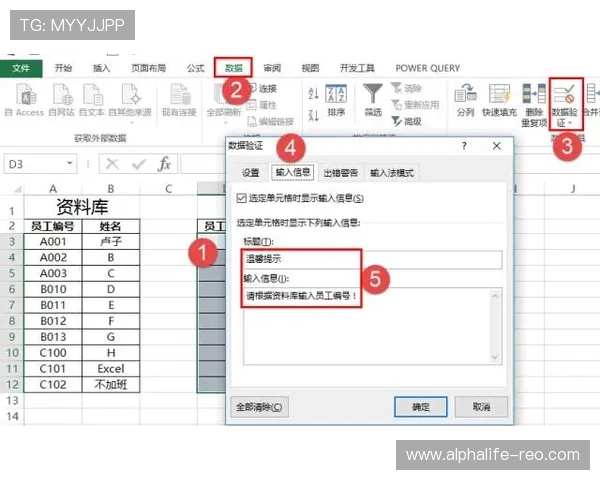Click the 确定 (OK) button
The height and width of the screenshot is (480, 600).
tap(421, 407)
